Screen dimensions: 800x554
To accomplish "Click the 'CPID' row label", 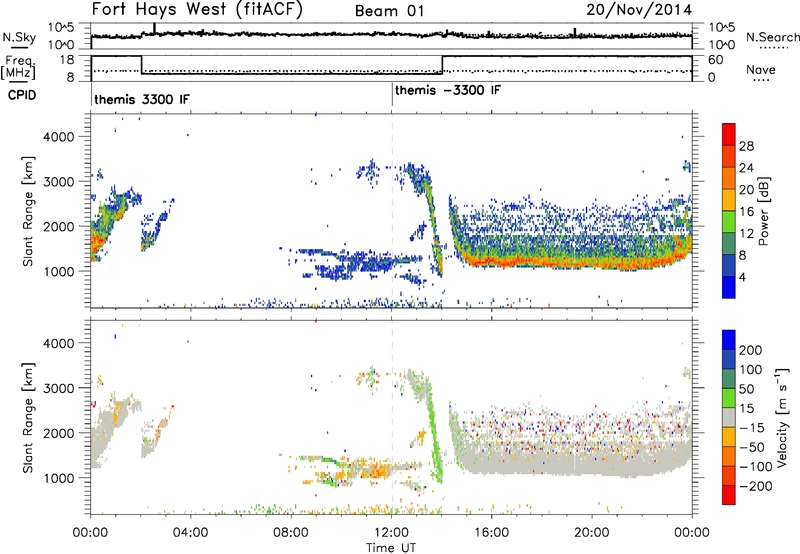I will pos(22,95).
